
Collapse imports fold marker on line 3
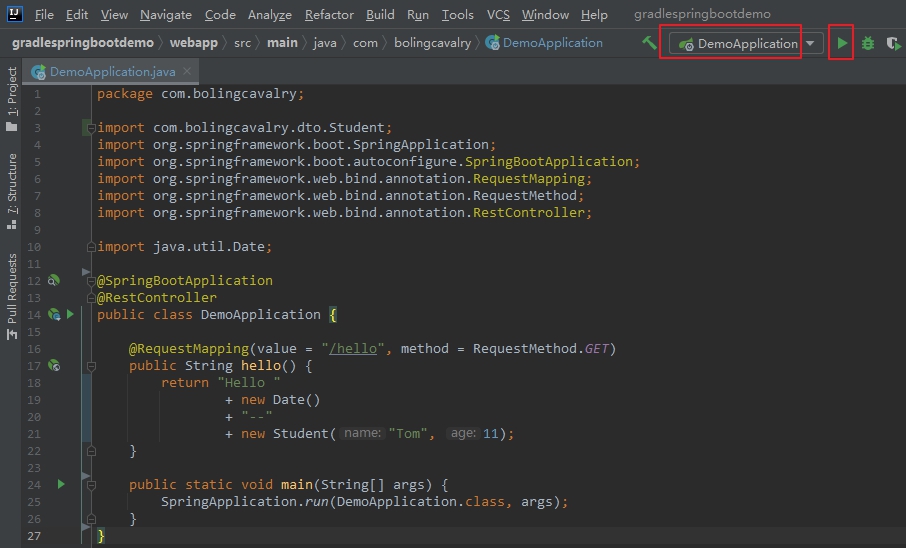click(x=91, y=127)
